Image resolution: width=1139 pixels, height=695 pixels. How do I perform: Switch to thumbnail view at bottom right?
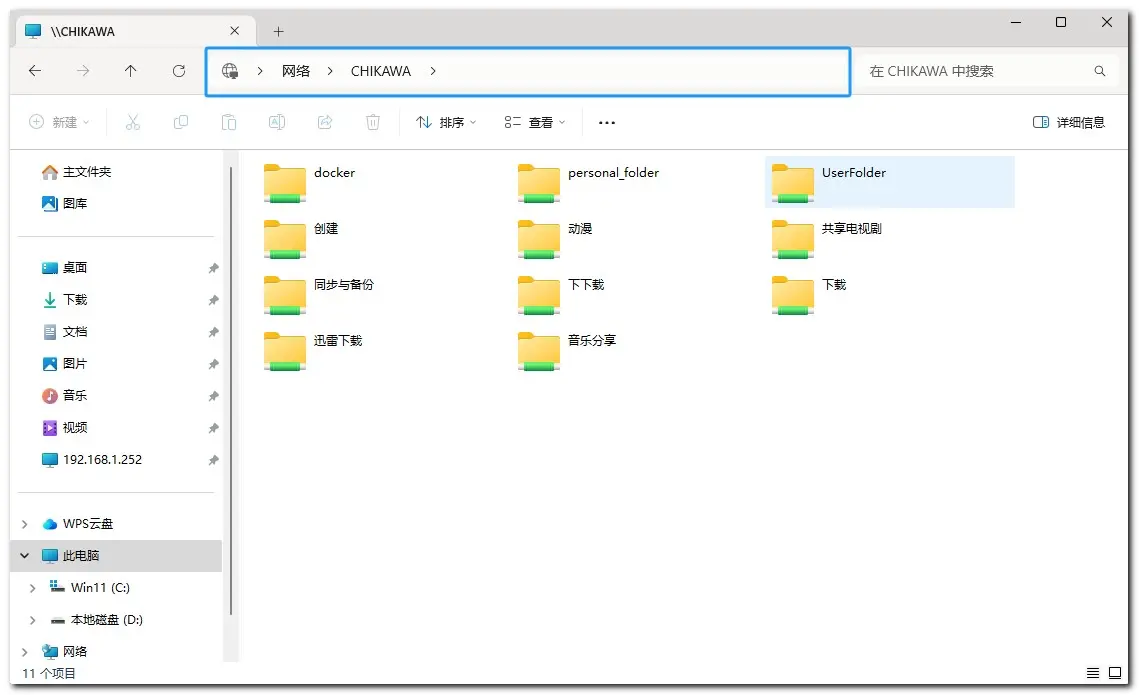(1116, 673)
